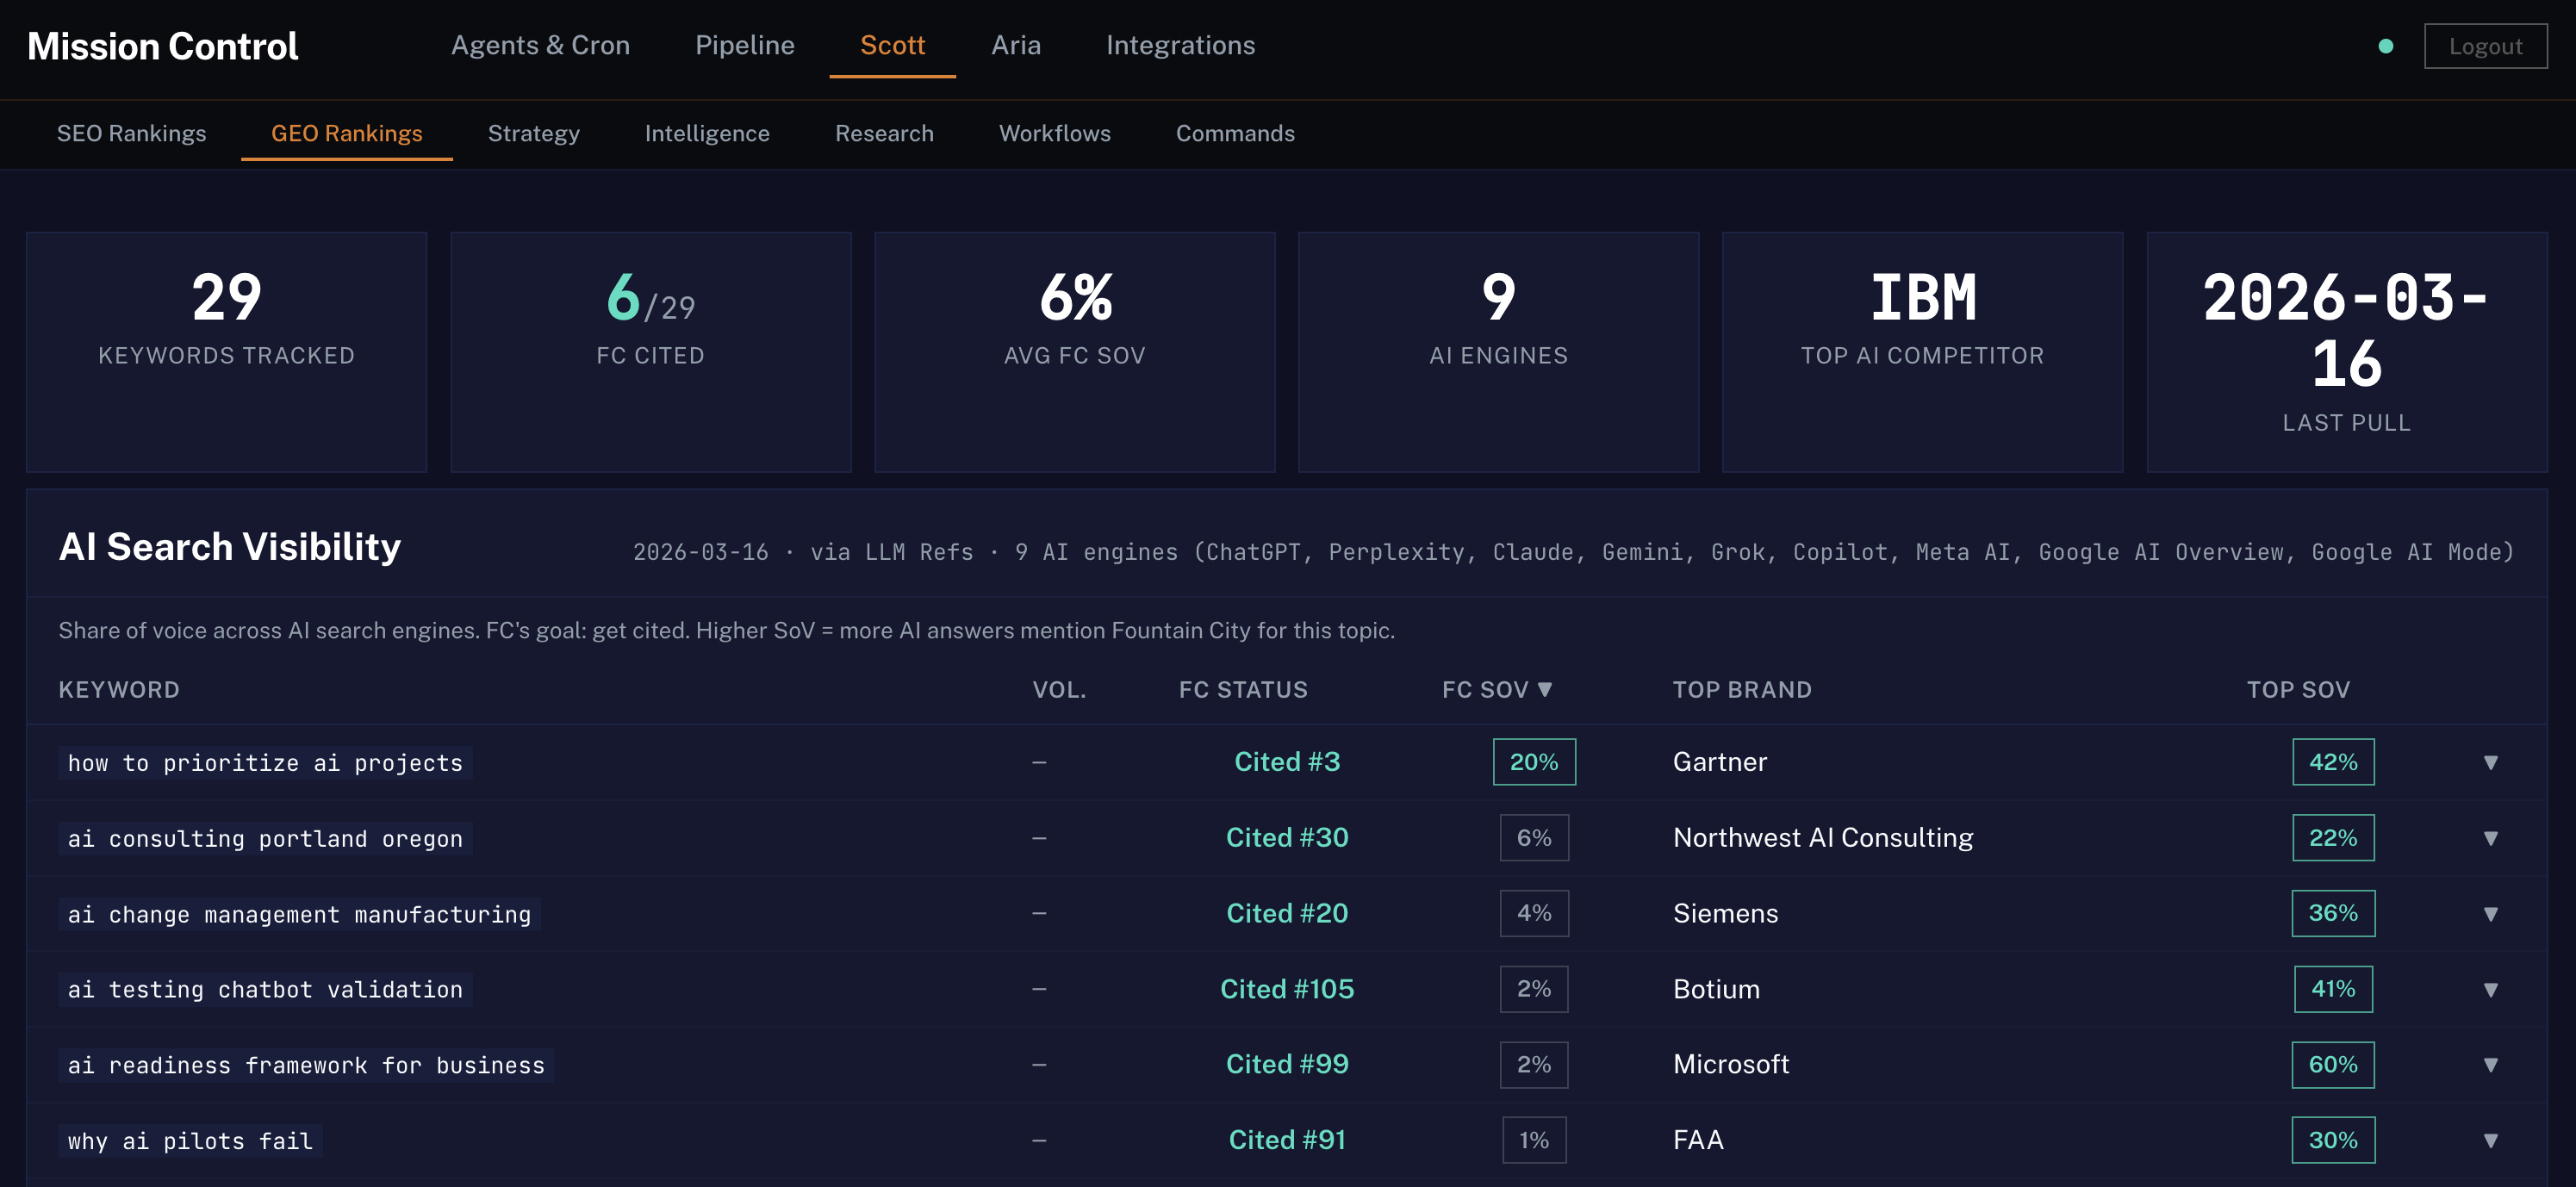Open the Intelligence tab
Image resolution: width=2576 pixels, height=1187 pixels.
tap(707, 133)
